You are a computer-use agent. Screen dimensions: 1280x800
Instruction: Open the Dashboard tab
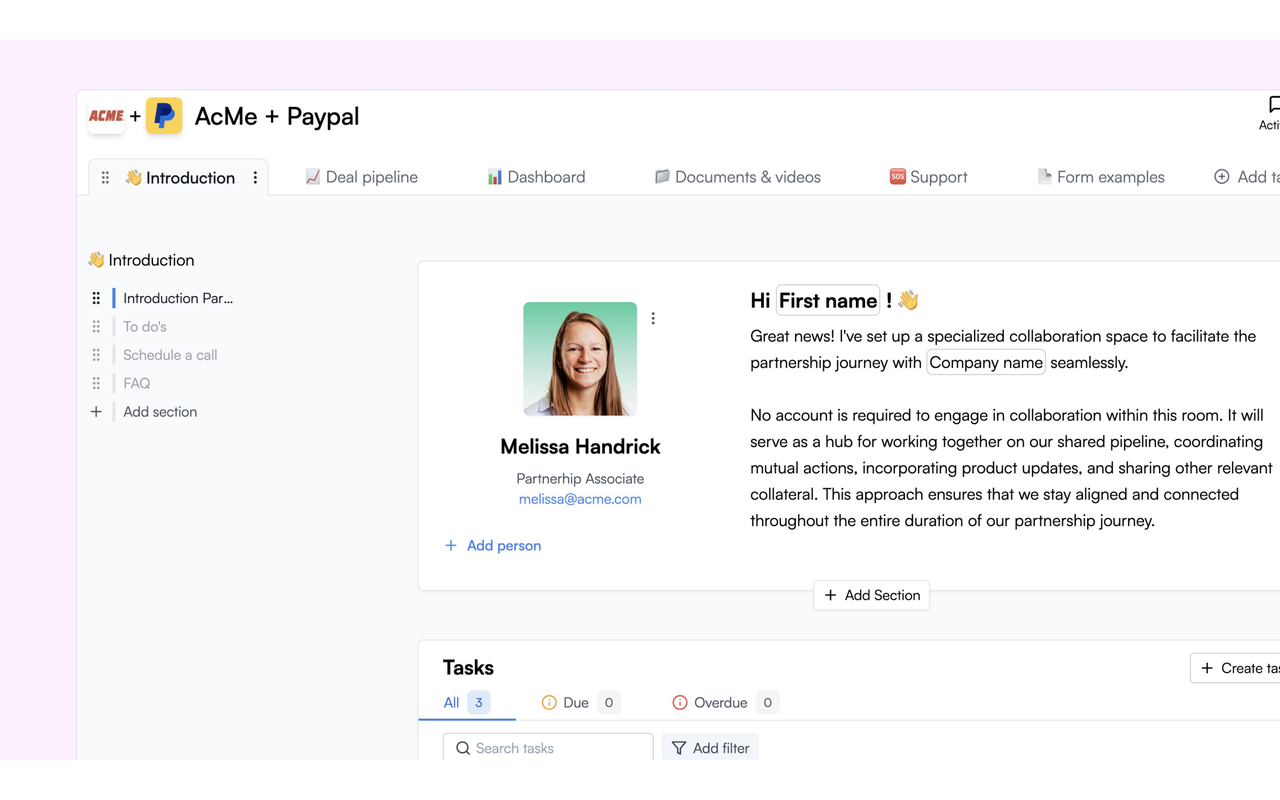[x=536, y=177]
